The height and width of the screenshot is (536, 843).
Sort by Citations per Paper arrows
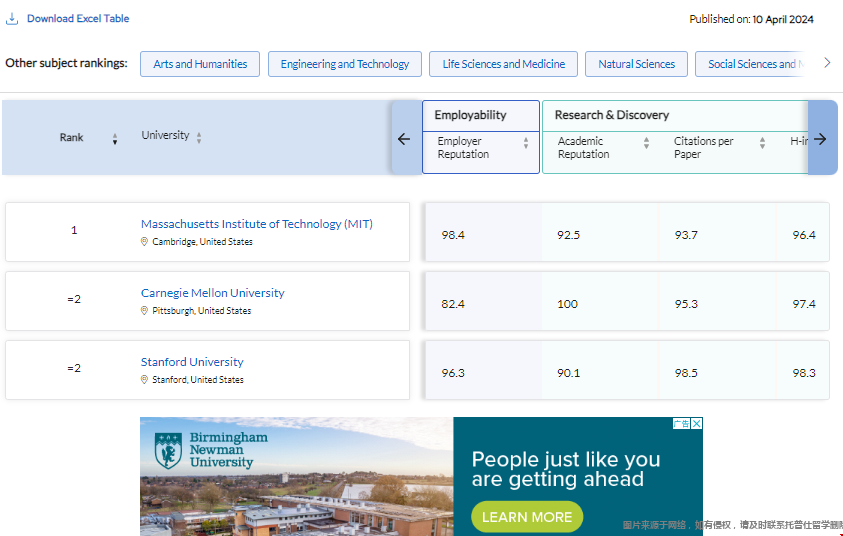click(762, 142)
